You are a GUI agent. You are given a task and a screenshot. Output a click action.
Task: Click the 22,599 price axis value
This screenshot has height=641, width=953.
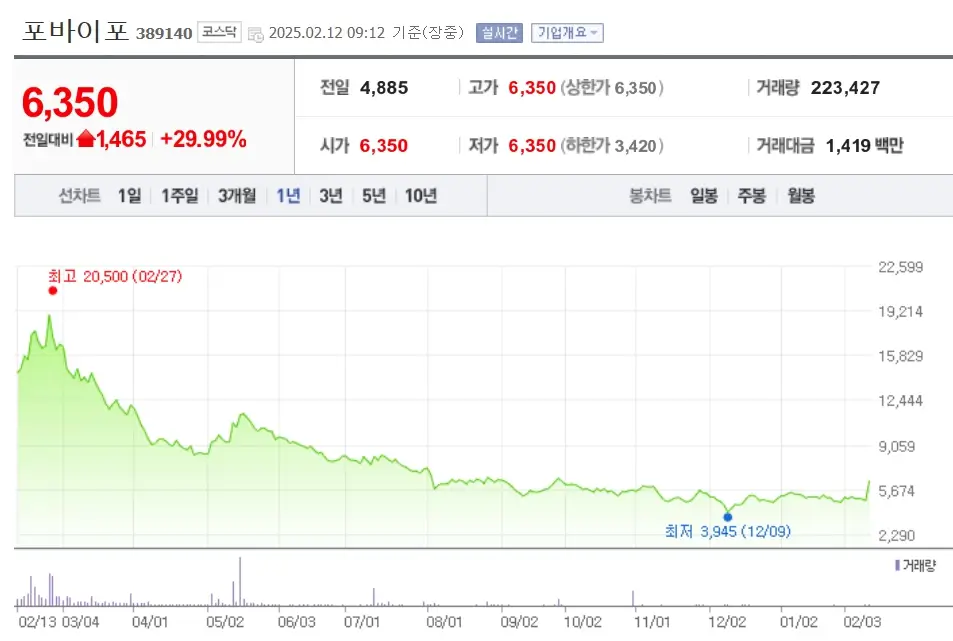click(x=899, y=268)
